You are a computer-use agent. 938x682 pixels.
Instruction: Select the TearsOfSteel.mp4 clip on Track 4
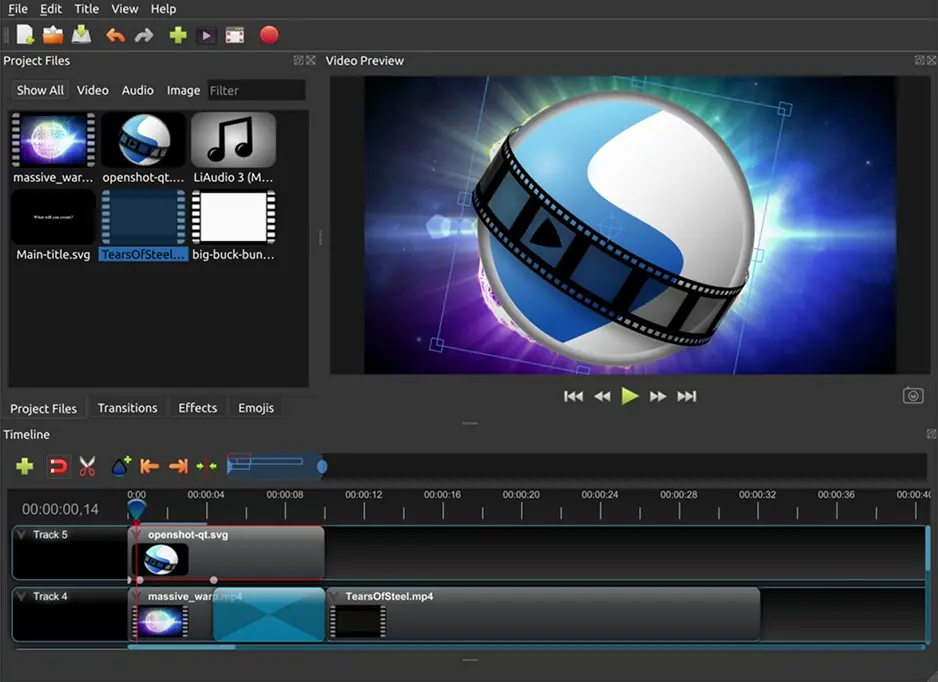click(543, 614)
